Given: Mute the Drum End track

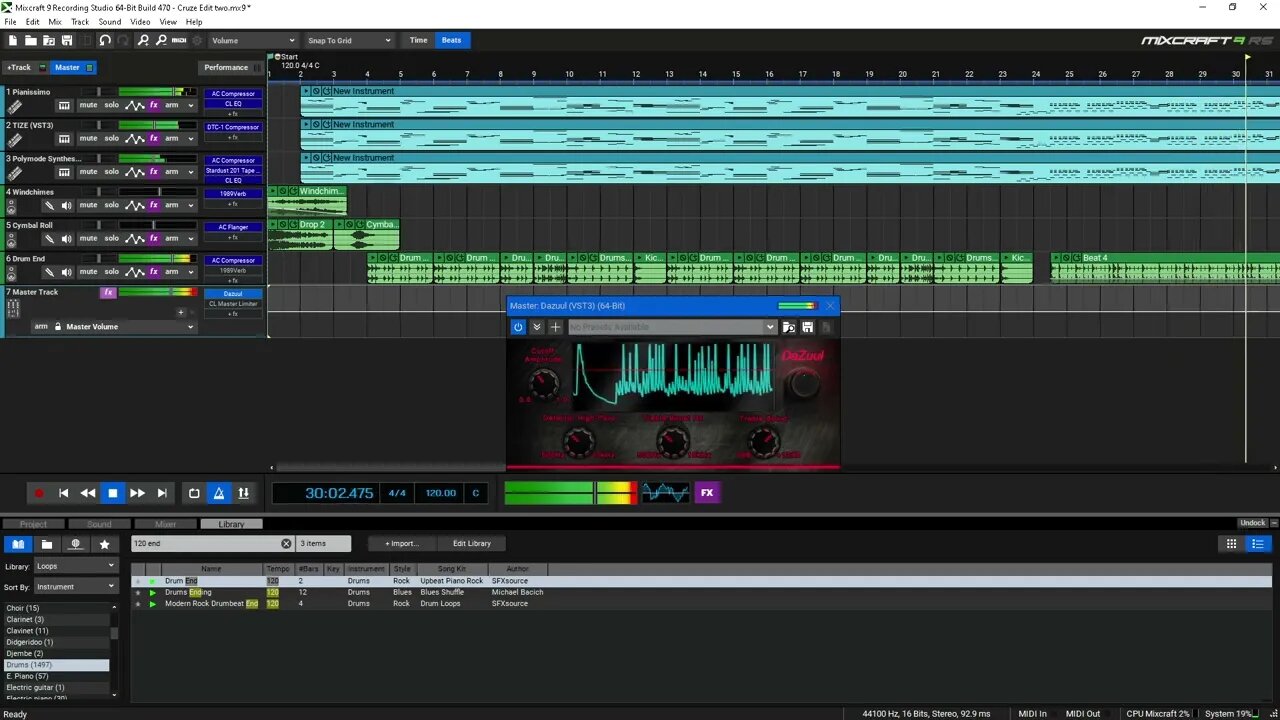Looking at the screenshot, I should point(88,272).
